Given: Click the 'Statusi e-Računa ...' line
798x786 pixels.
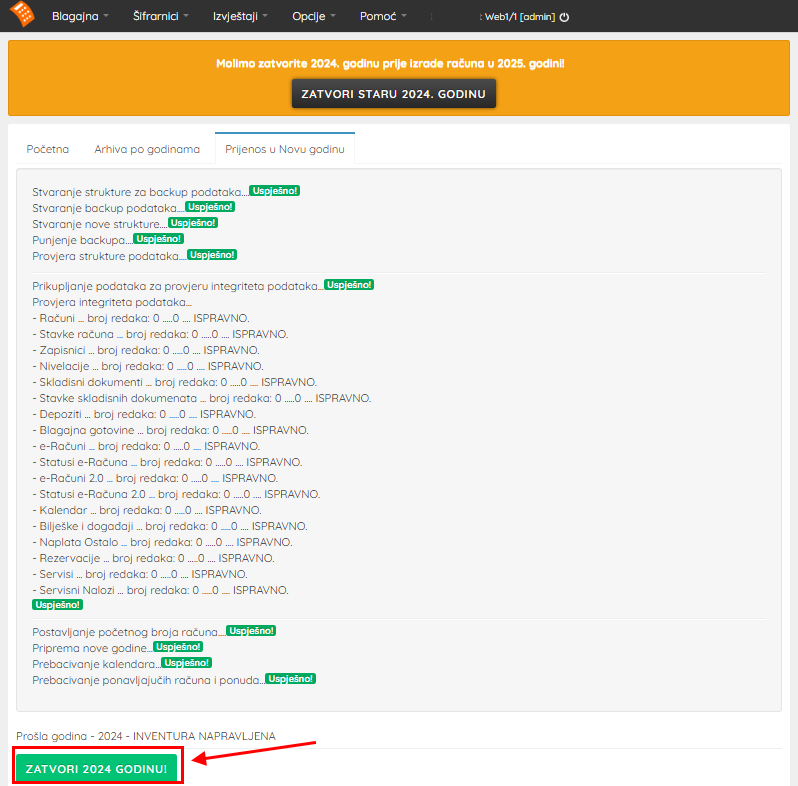Looking at the screenshot, I should [167, 462].
